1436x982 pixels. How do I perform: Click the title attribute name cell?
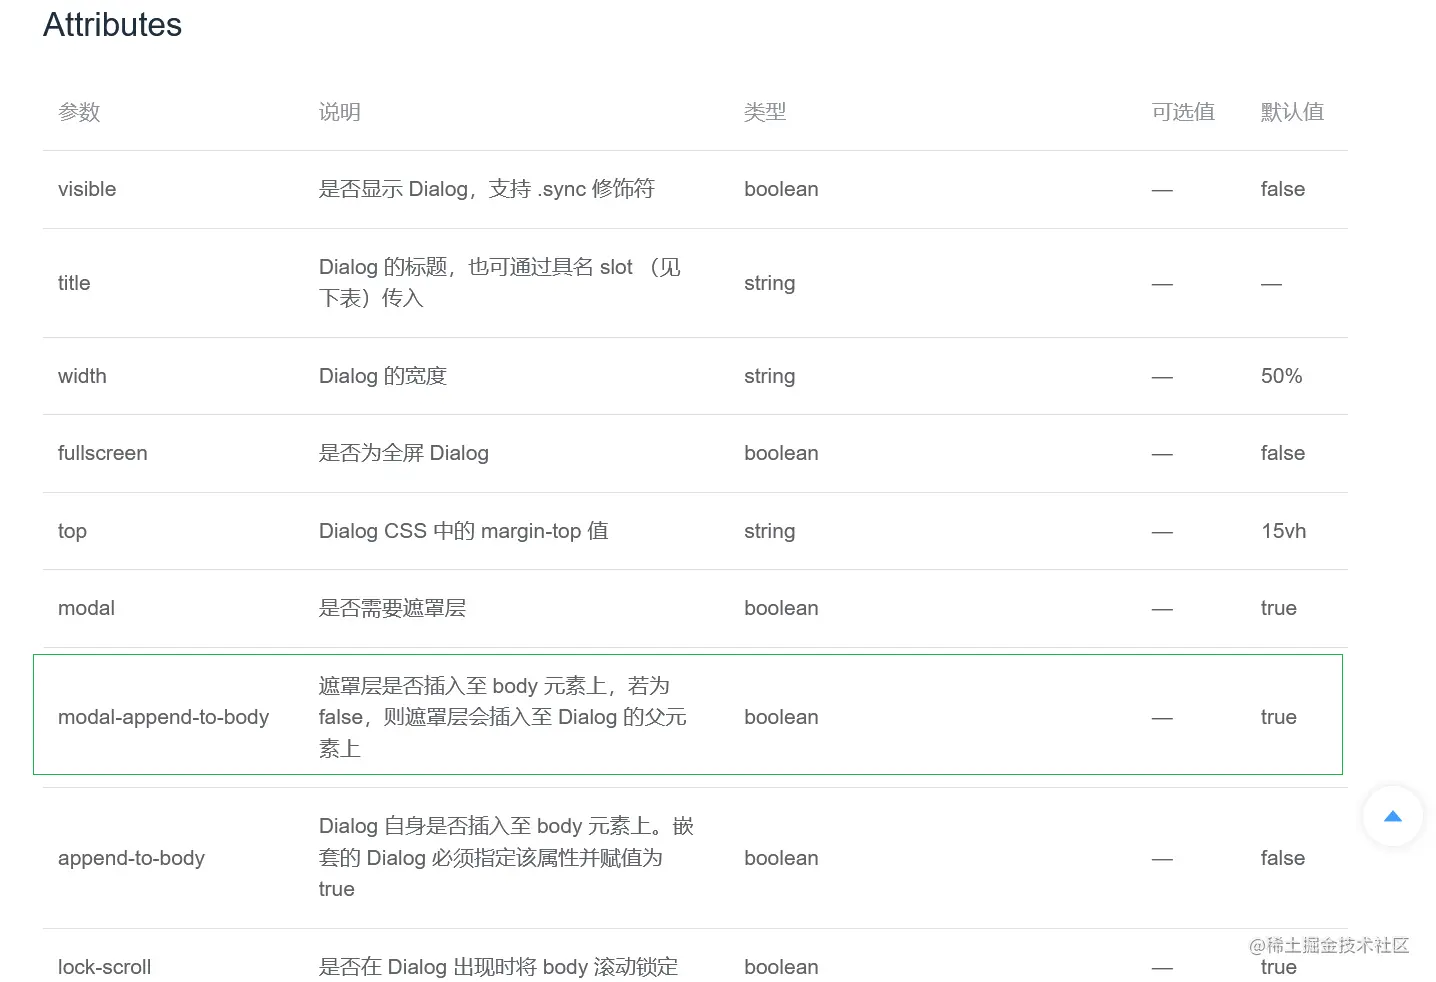click(74, 283)
